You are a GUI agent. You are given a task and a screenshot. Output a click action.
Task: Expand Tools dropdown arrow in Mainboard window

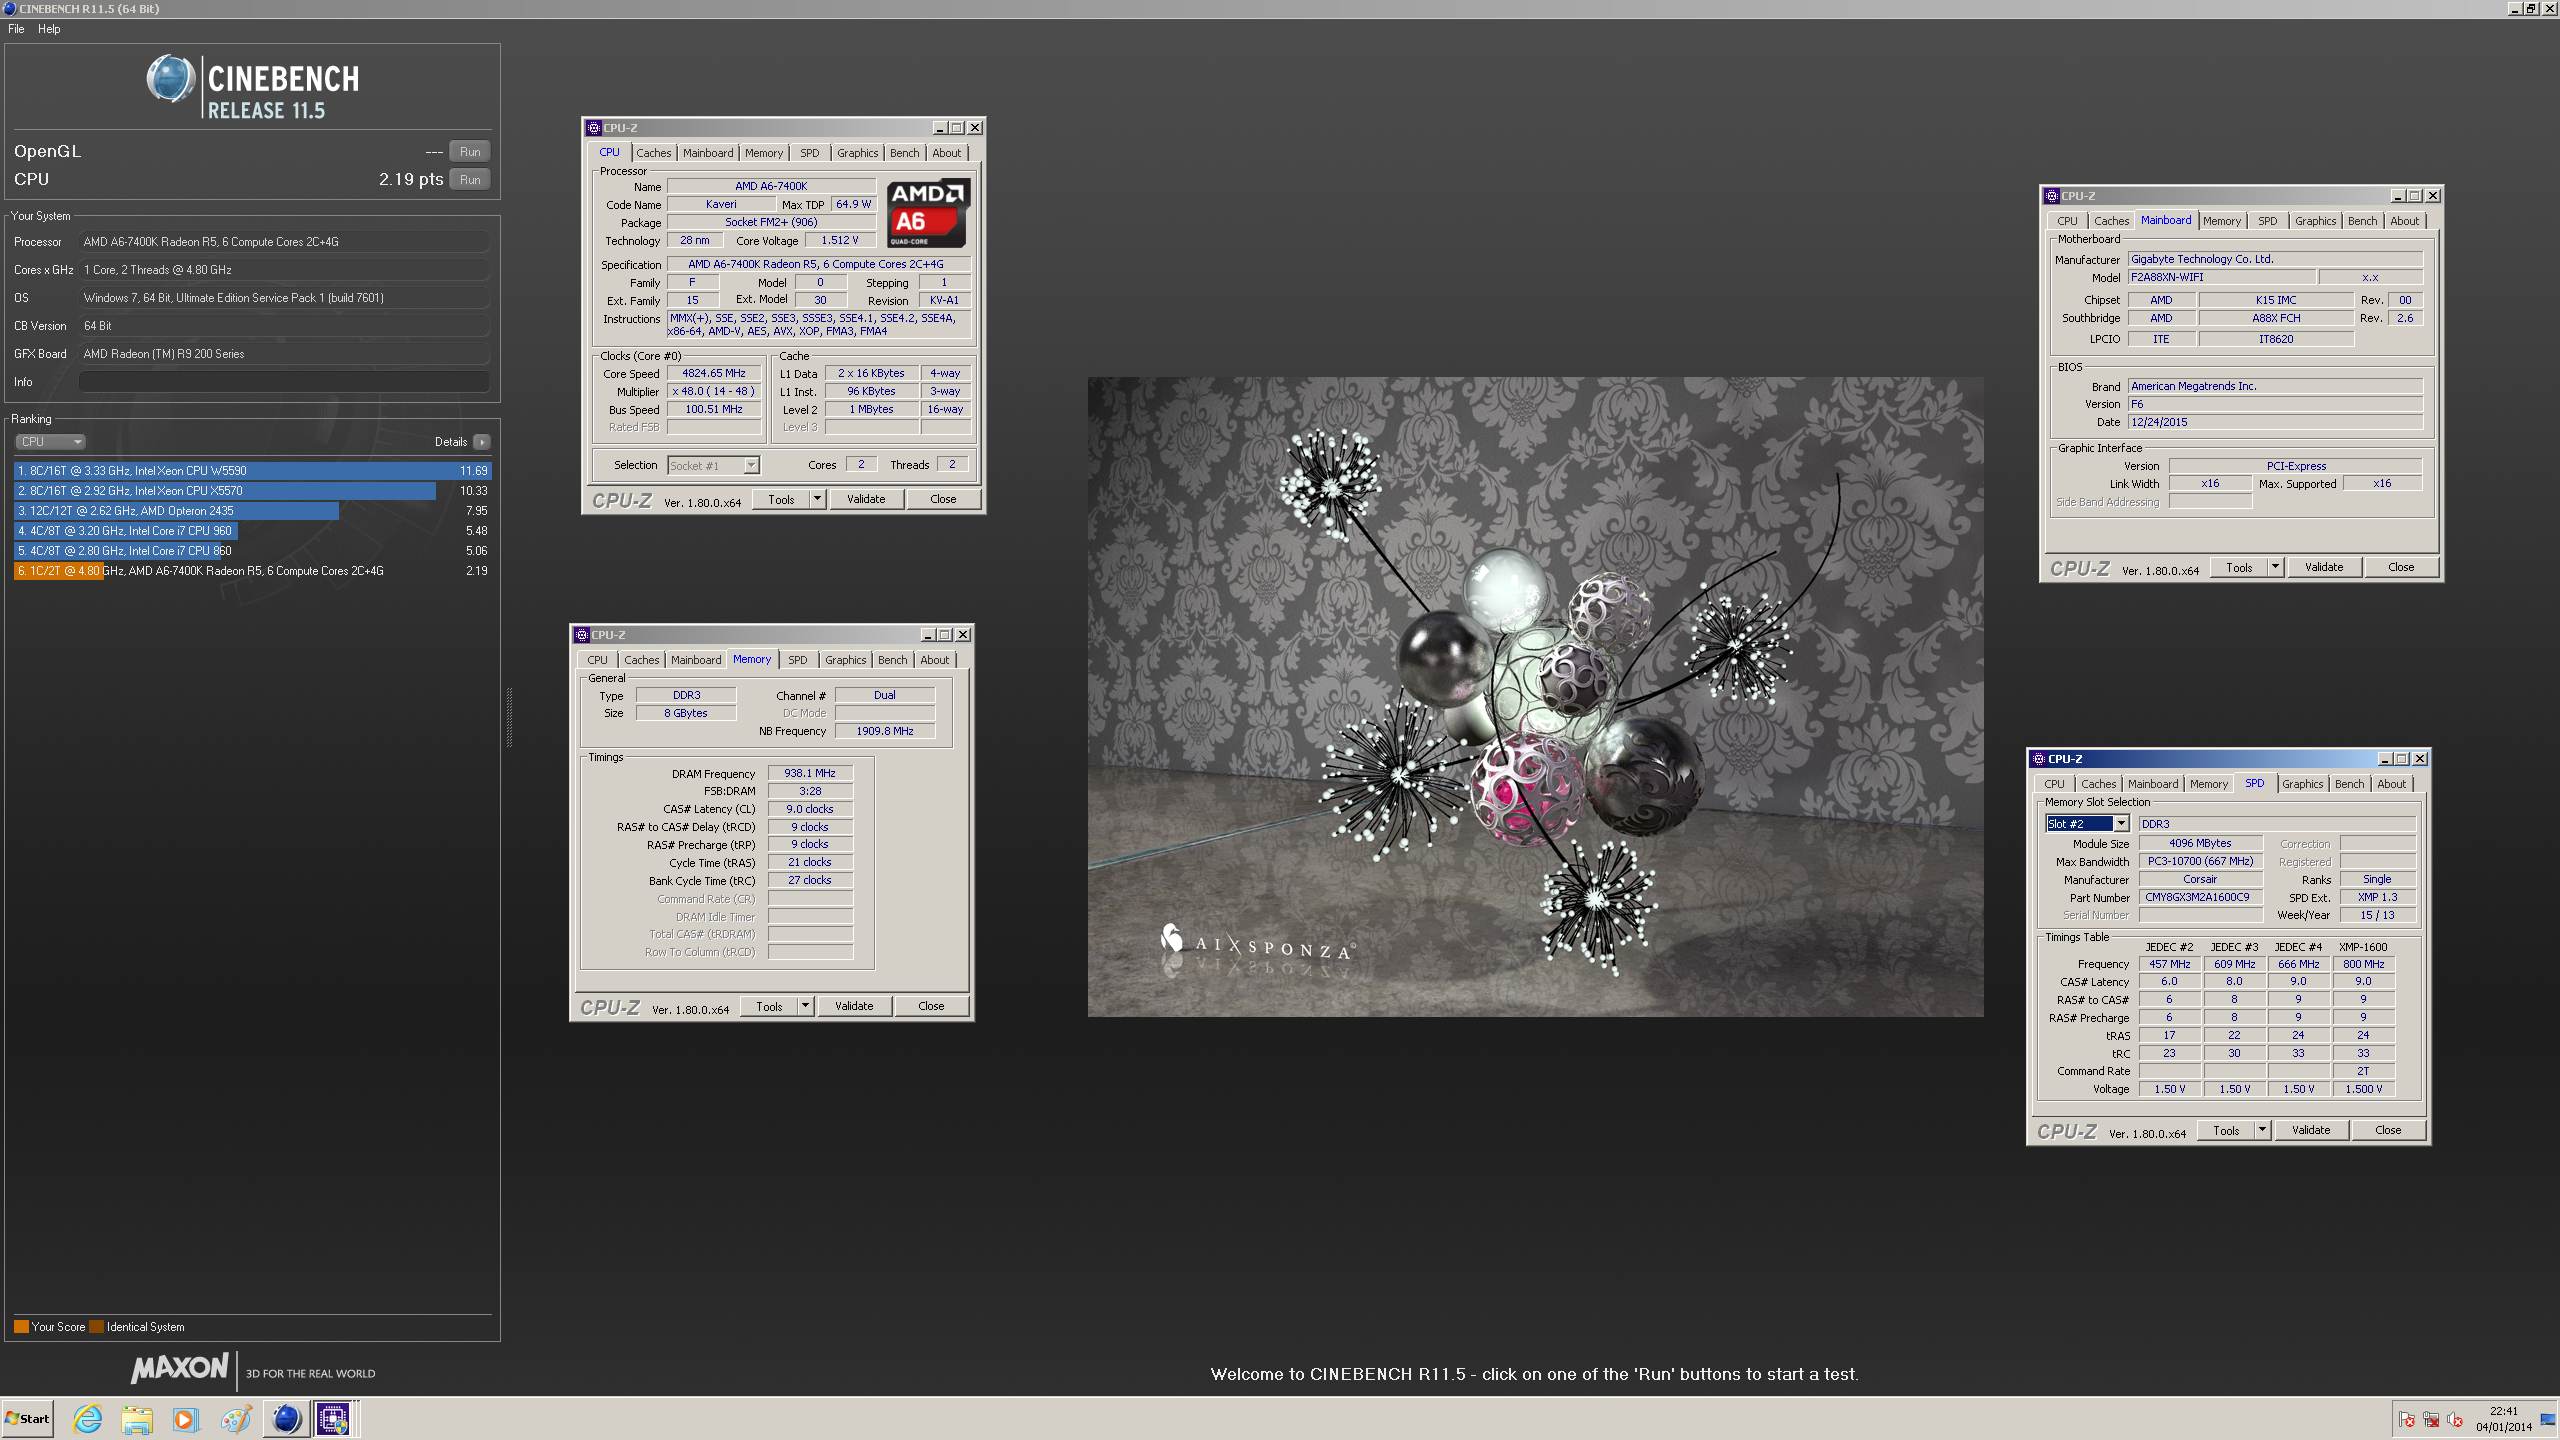coord(2275,567)
